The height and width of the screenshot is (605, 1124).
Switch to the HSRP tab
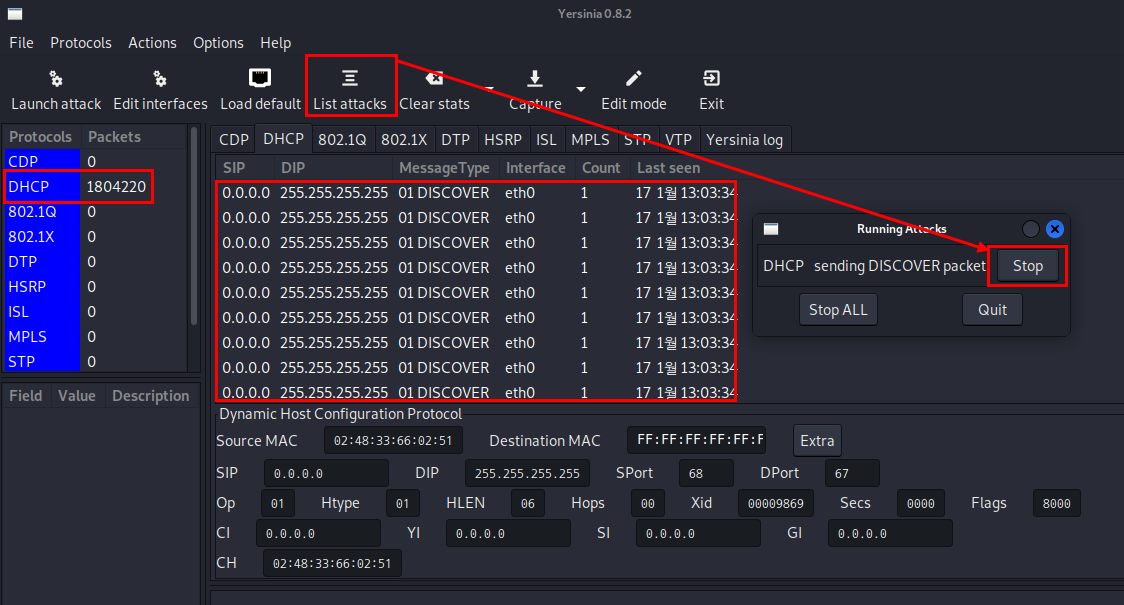point(503,140)
